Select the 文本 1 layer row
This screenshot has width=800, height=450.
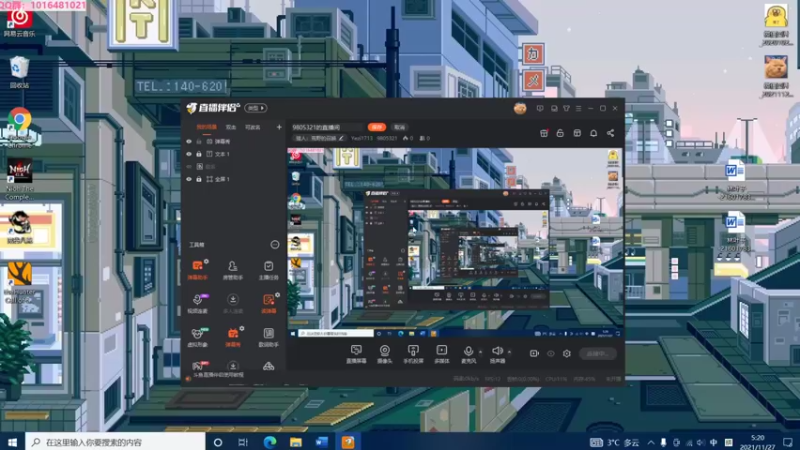[234, 154]
